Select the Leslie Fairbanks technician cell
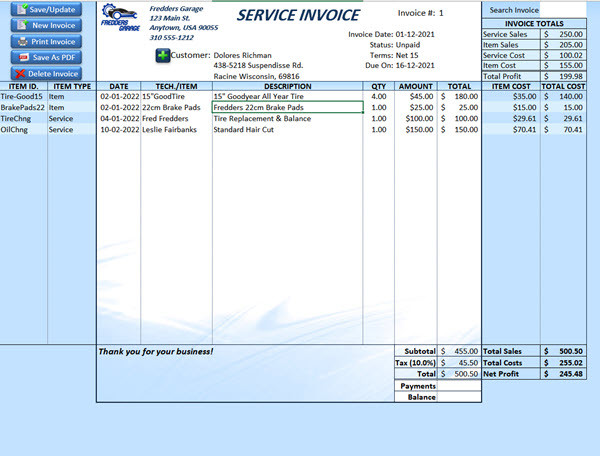 coord(176,129)
